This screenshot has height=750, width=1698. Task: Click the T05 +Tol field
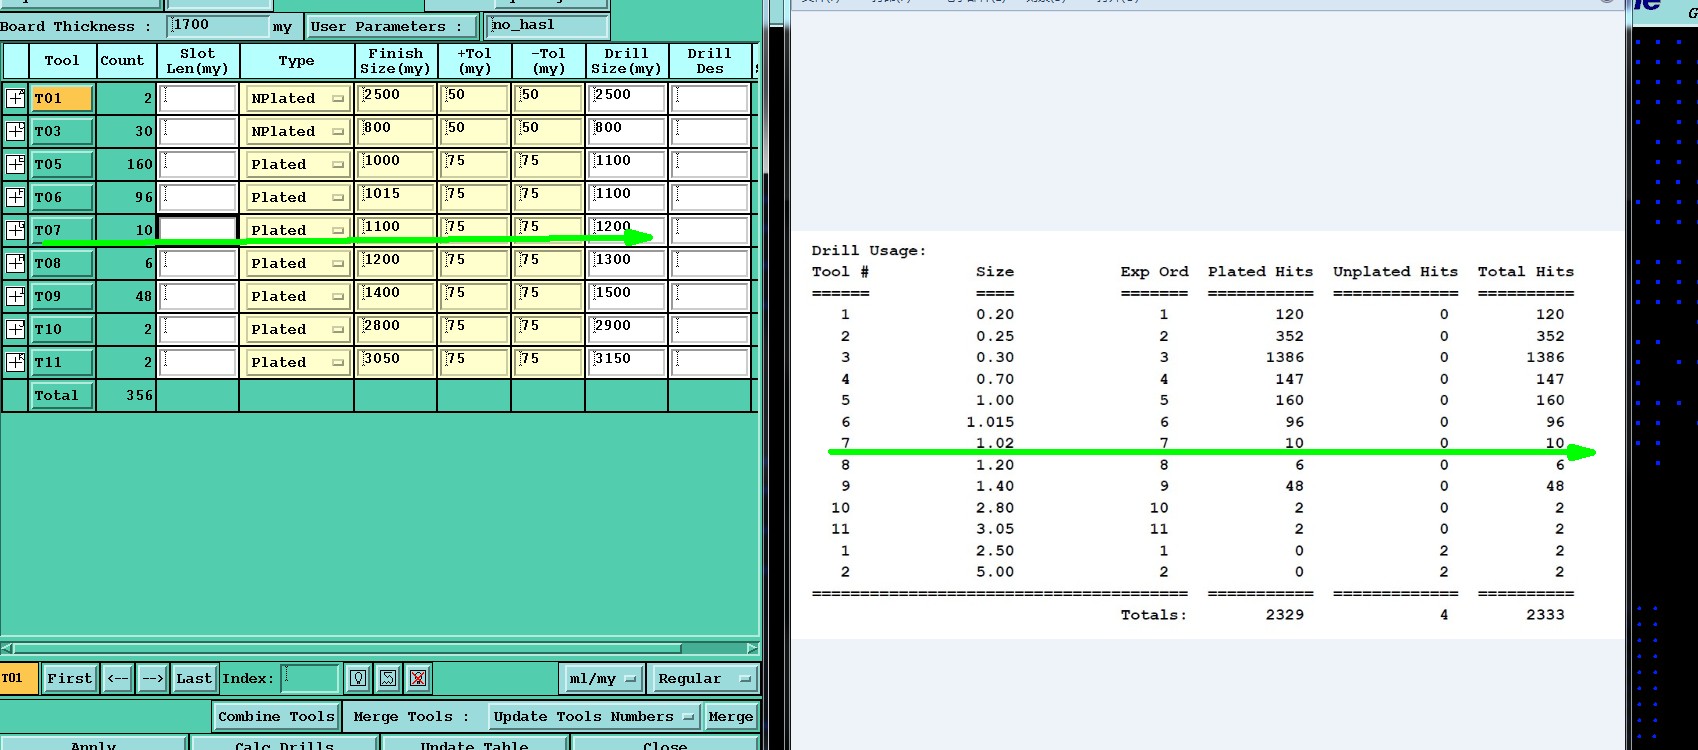coord(474,164)
